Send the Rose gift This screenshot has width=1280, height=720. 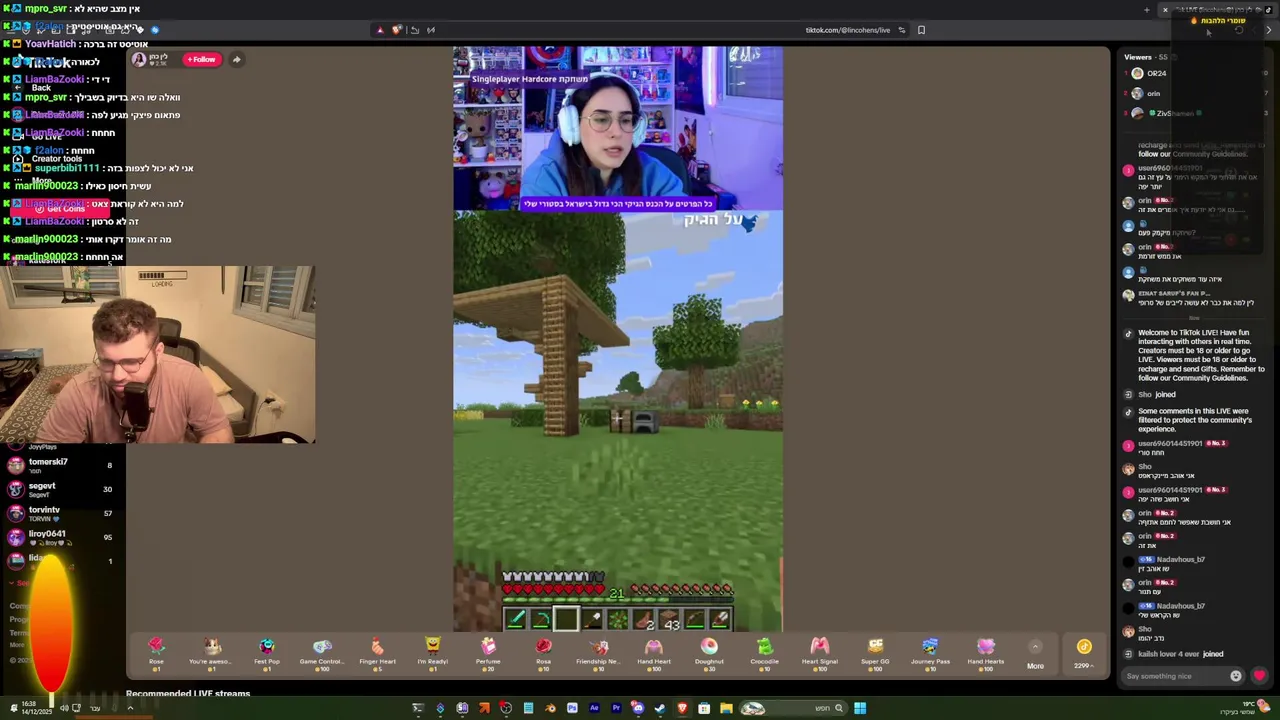156,653
